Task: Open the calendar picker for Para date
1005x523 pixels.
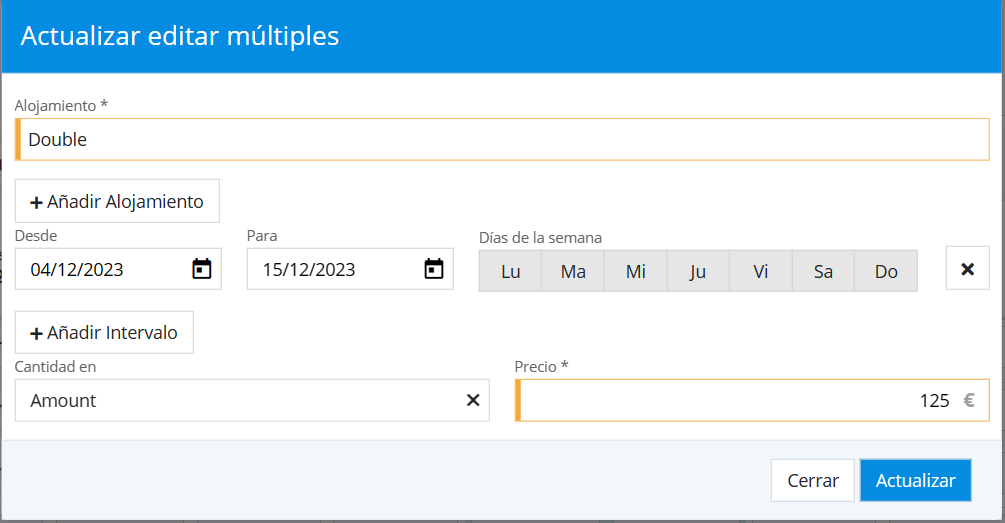Action: pos(433,269)
